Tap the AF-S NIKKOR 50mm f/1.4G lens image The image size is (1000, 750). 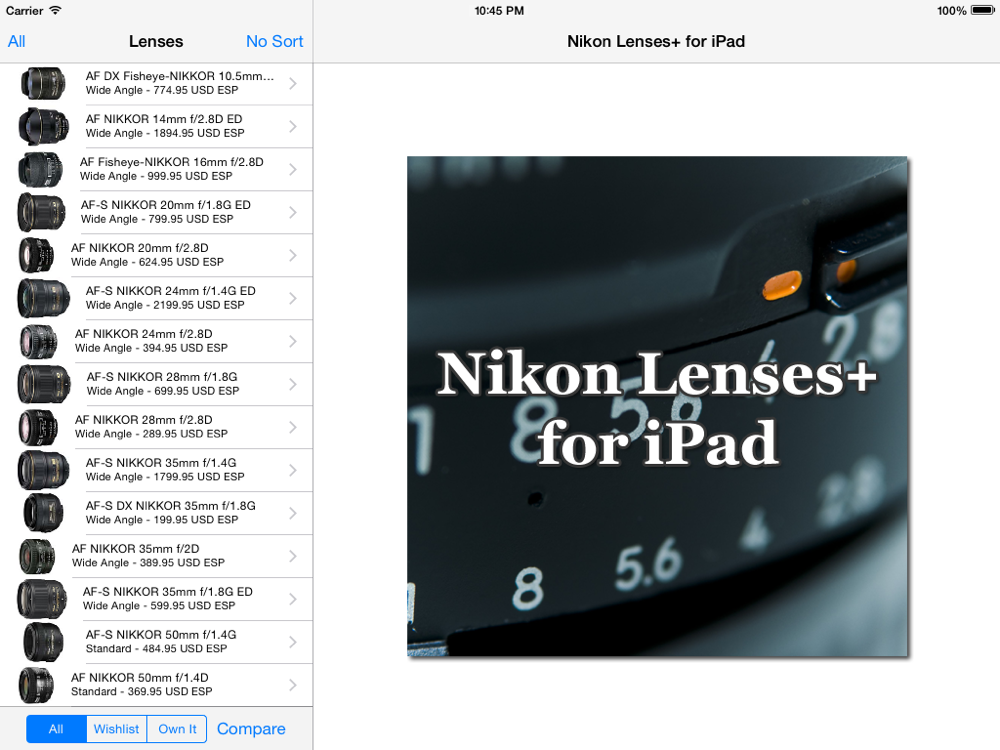click(43, 642)
